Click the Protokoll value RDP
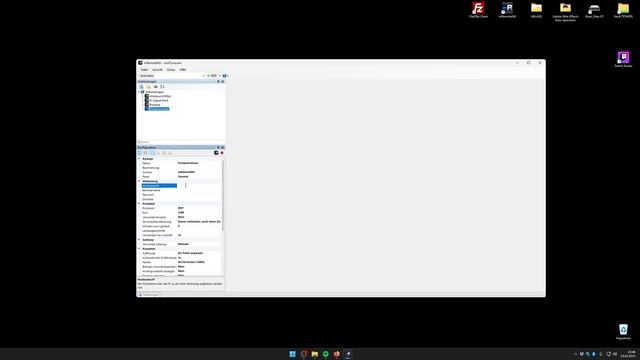This screenshot has height=360, width=640. coord(199,208)
